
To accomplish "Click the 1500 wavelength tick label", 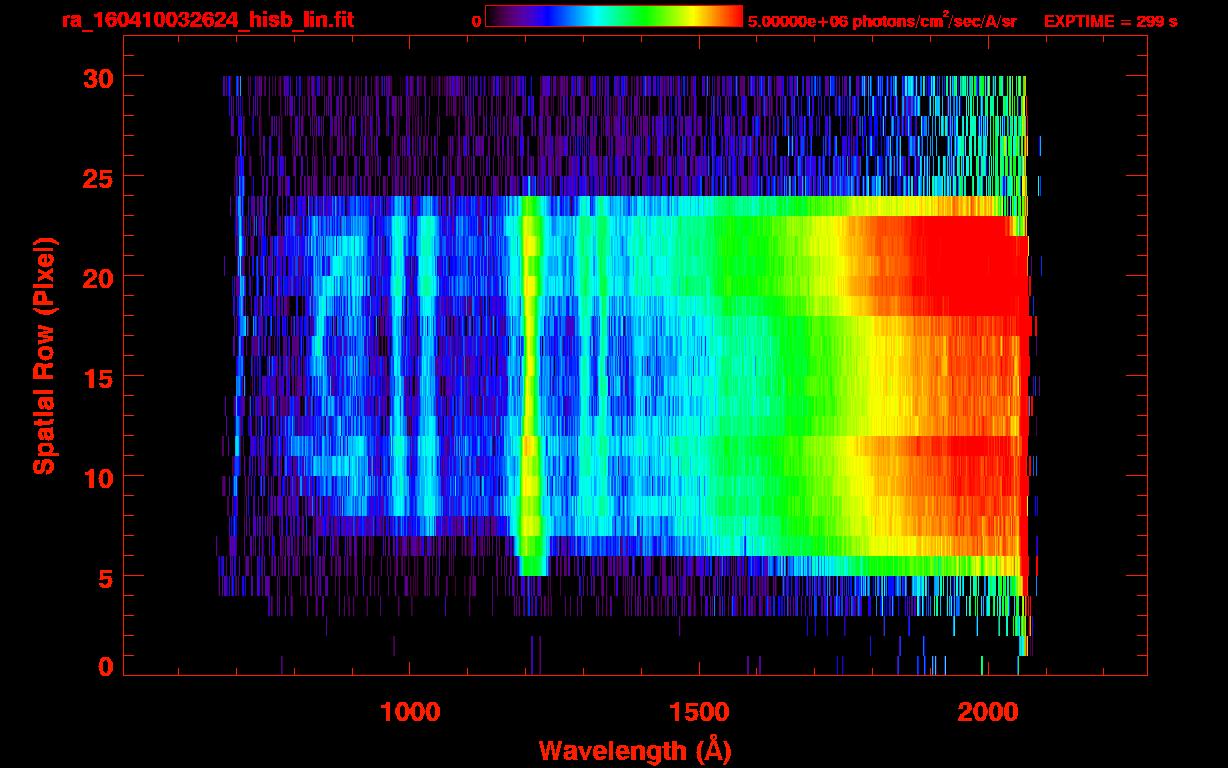I will coord(698,712).
